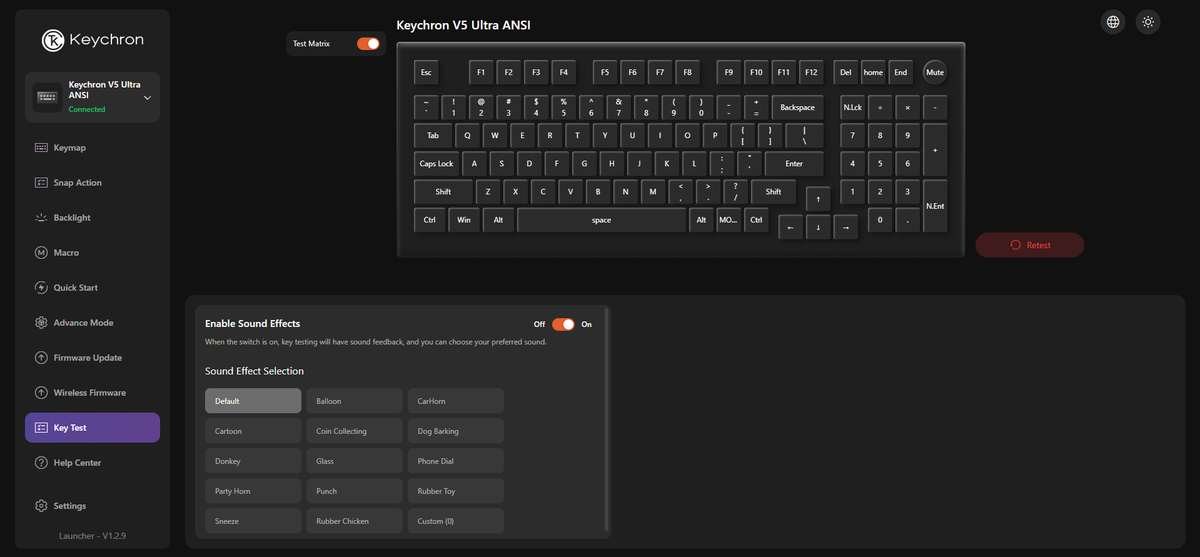Click the red Retest button
The image size is (1200, 557).
1030,245
